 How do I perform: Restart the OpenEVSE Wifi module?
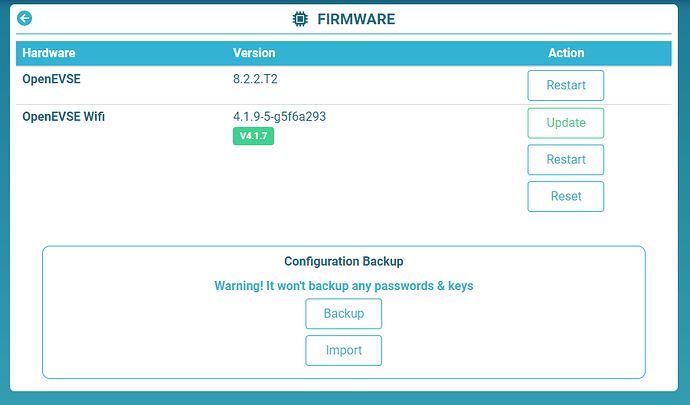point(565,160)
